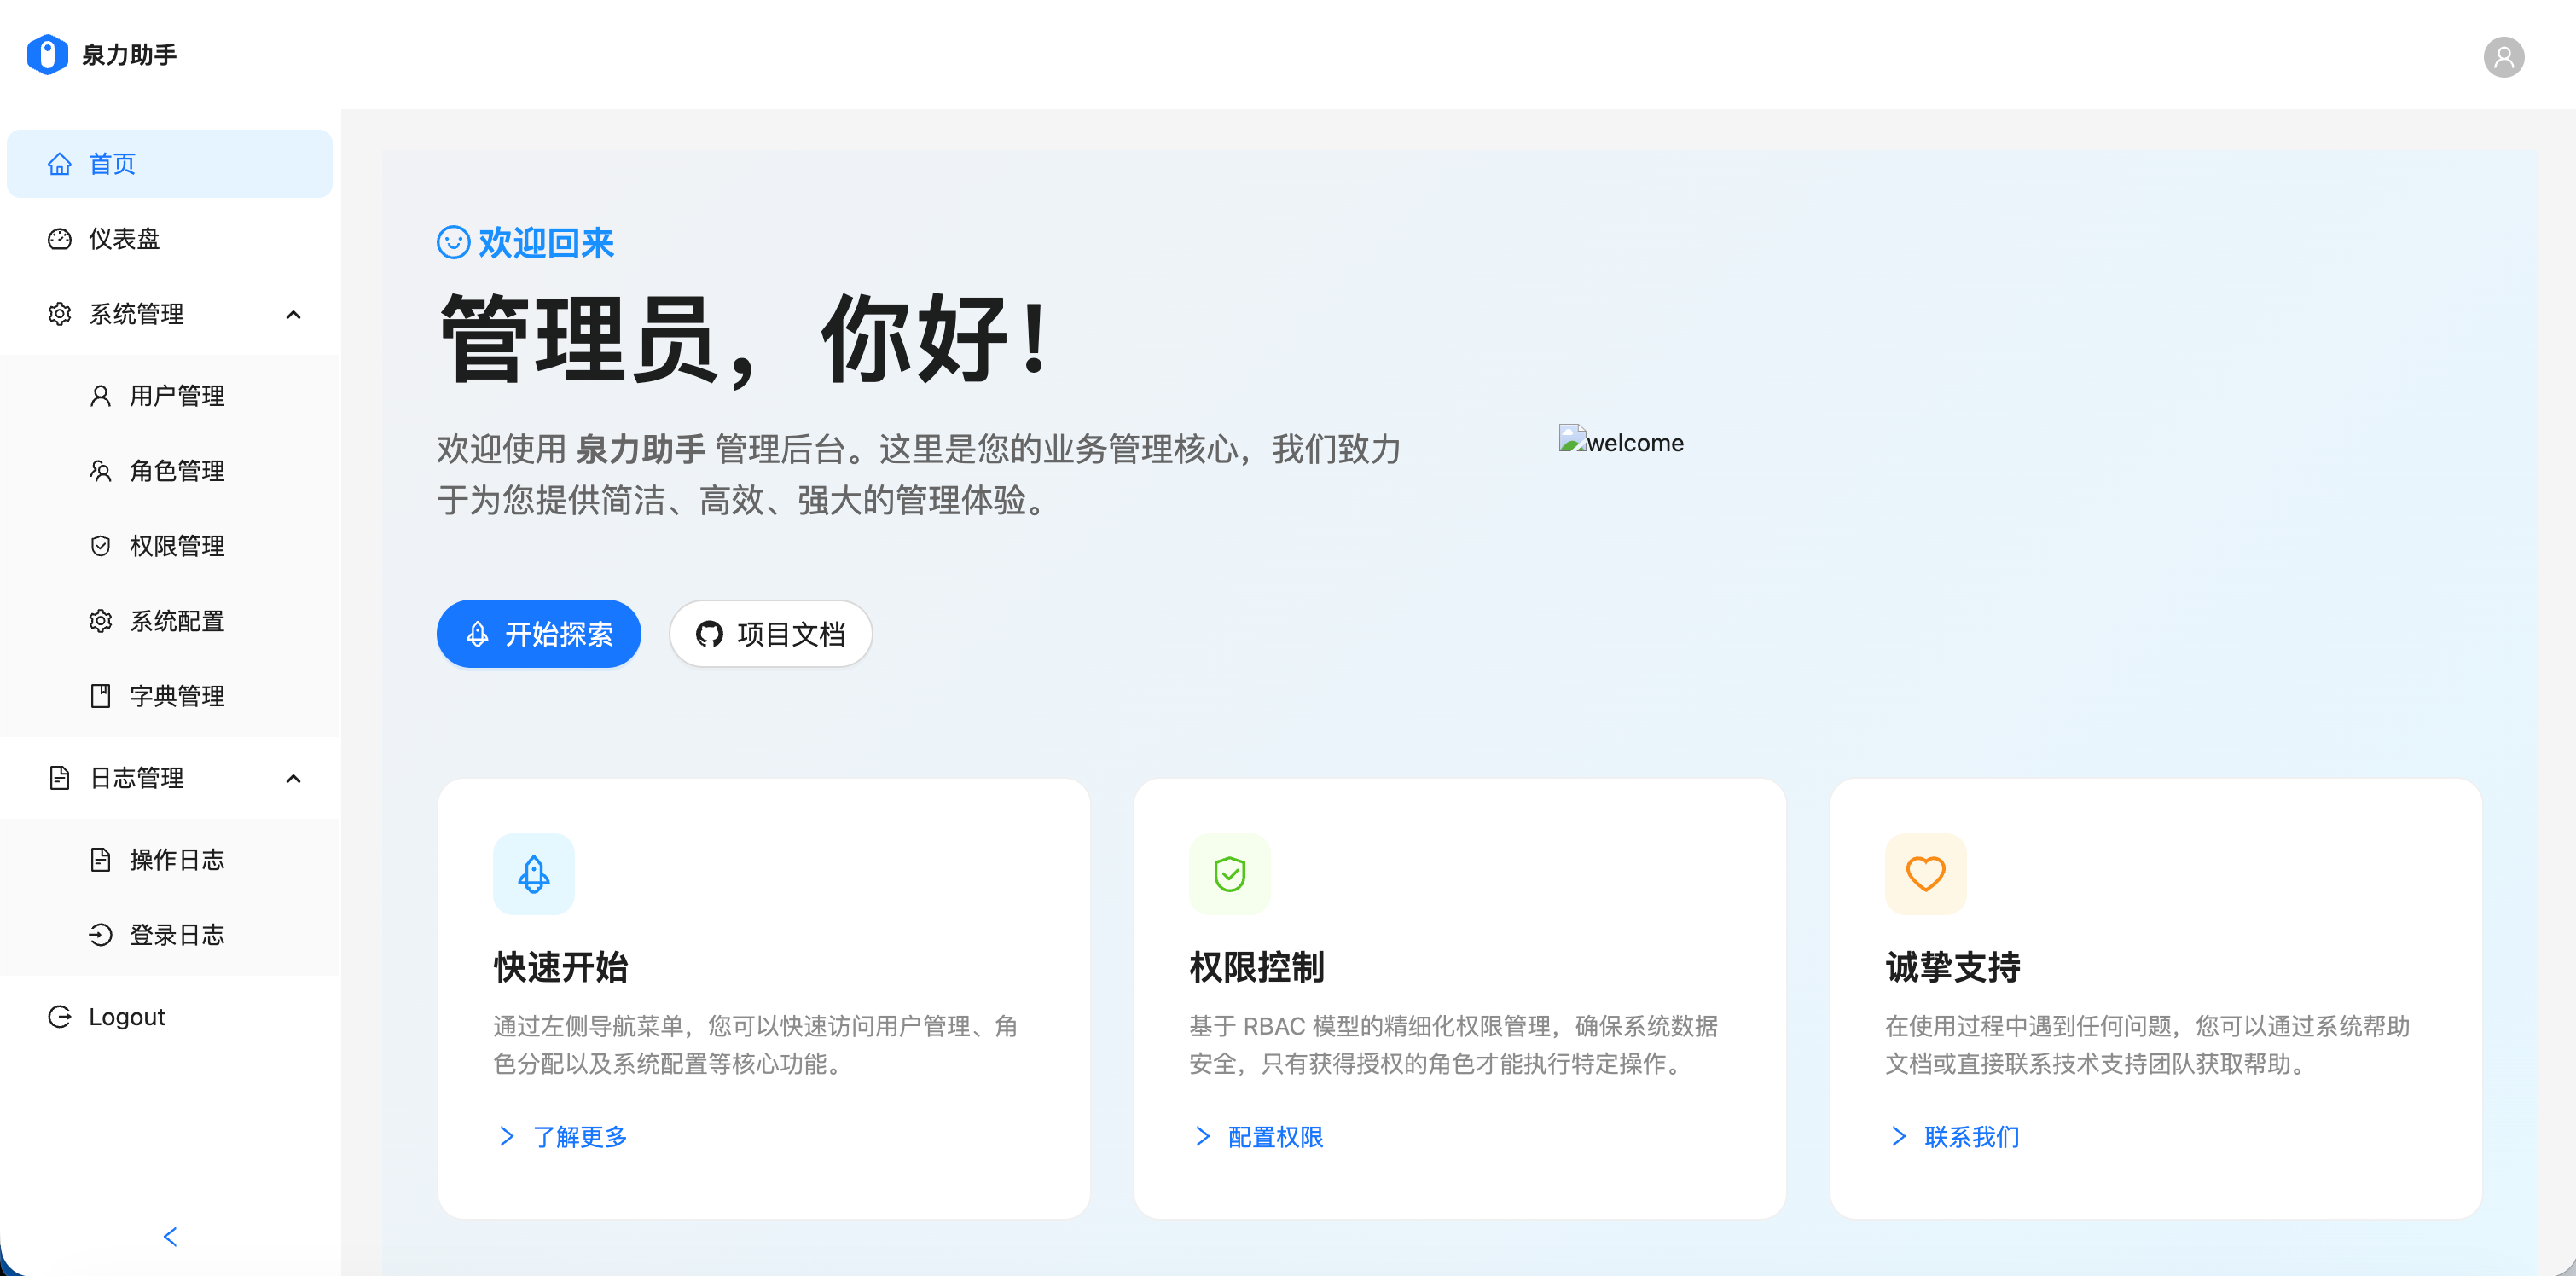The height and width of the screenshot is (1276, 2576).
Task: Click the 泉力助手 logo icon
Action: coord(47,54)
